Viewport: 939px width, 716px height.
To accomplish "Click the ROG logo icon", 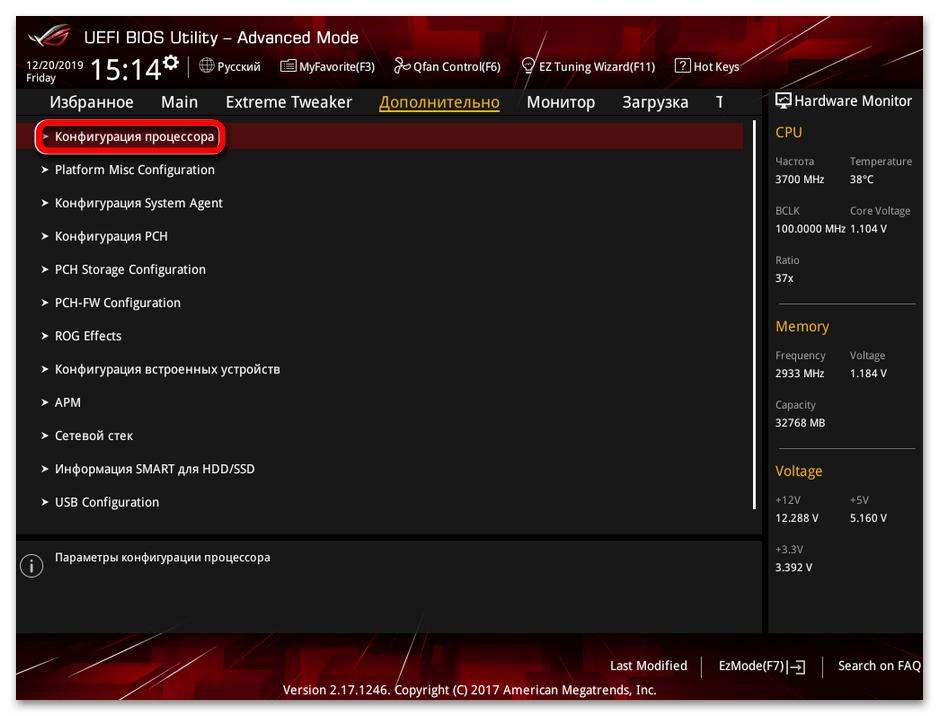I will [x=49, y=37].
